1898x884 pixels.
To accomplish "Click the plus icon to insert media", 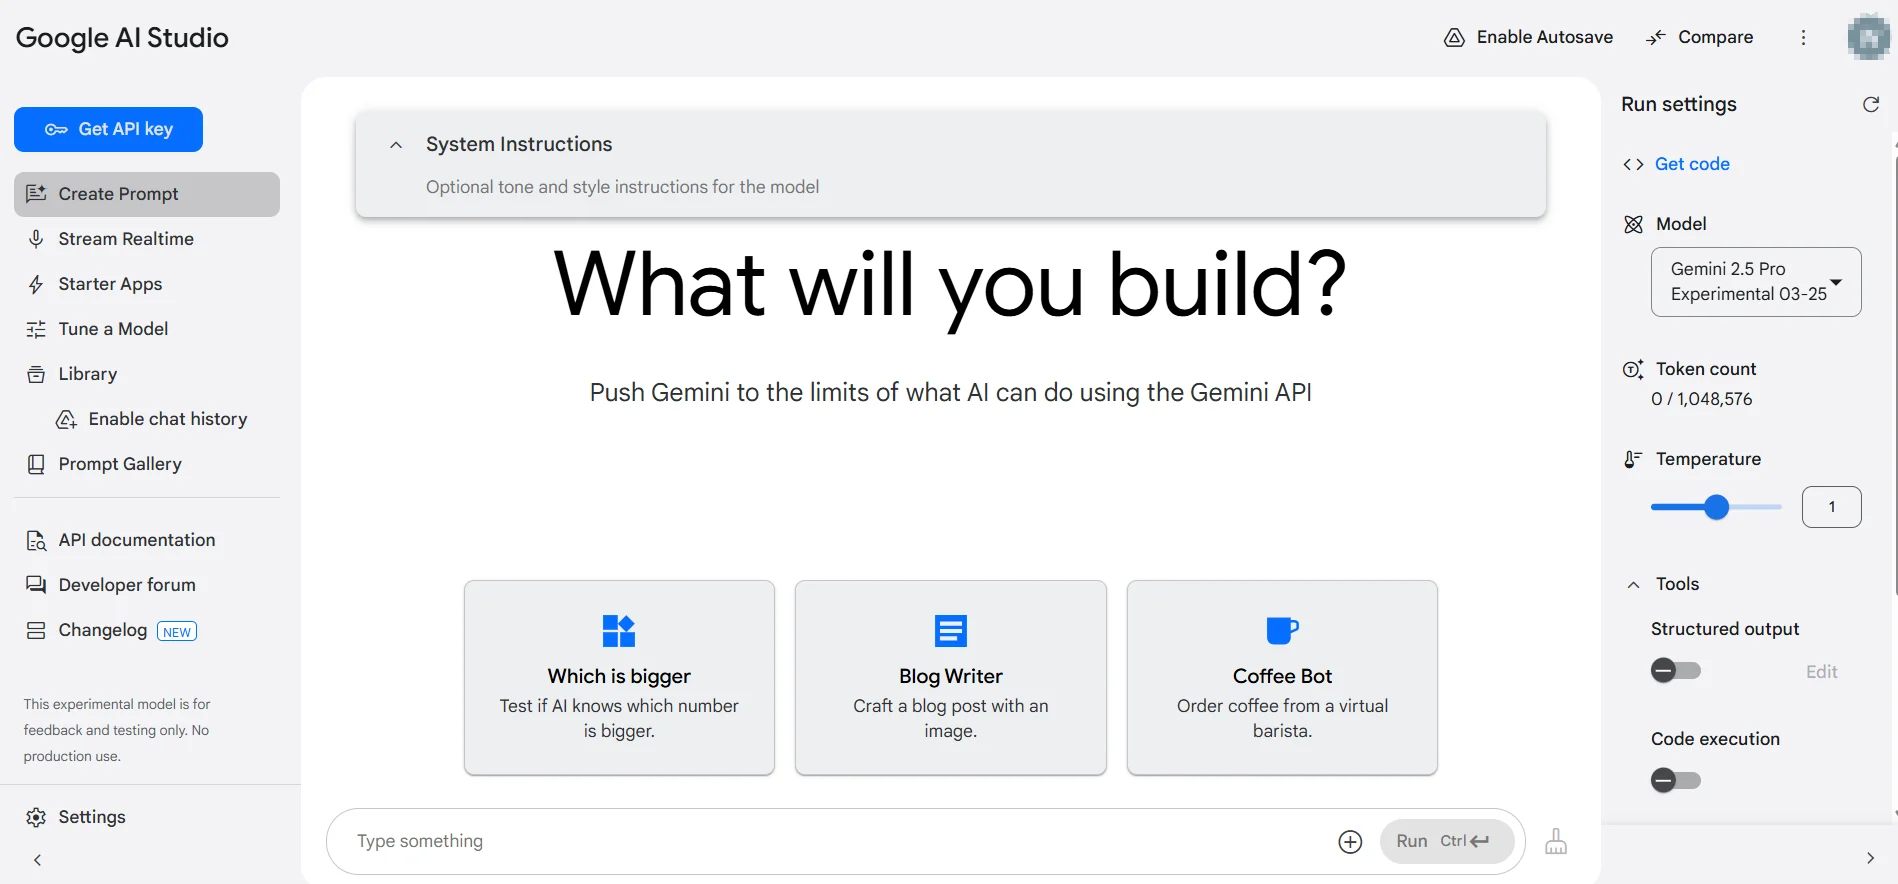I will tap(1350, 842).
